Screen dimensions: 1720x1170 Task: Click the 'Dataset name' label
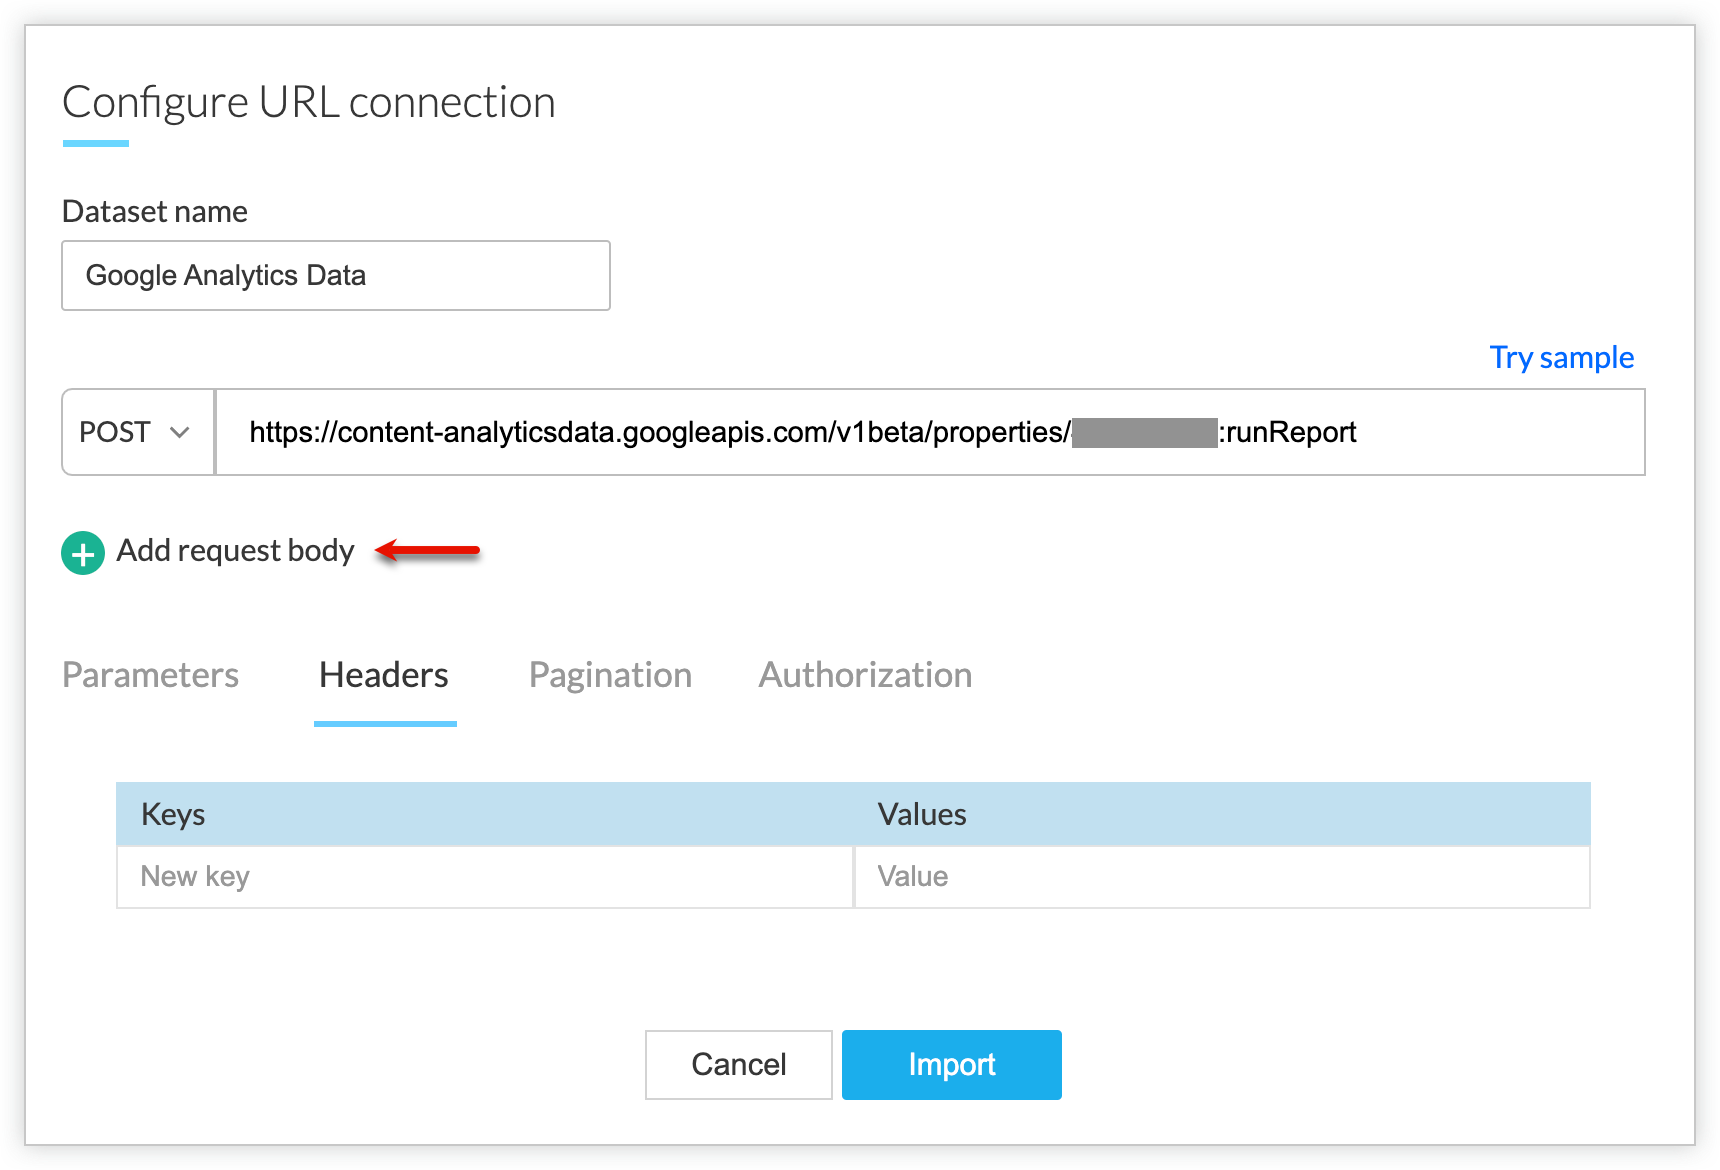click(x=155, y=211)
